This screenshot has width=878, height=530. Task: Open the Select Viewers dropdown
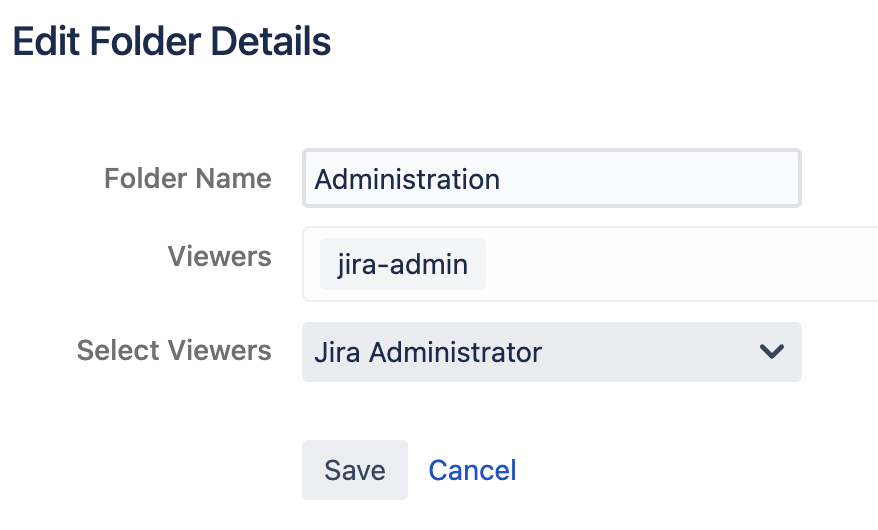(x=551, y=352)
